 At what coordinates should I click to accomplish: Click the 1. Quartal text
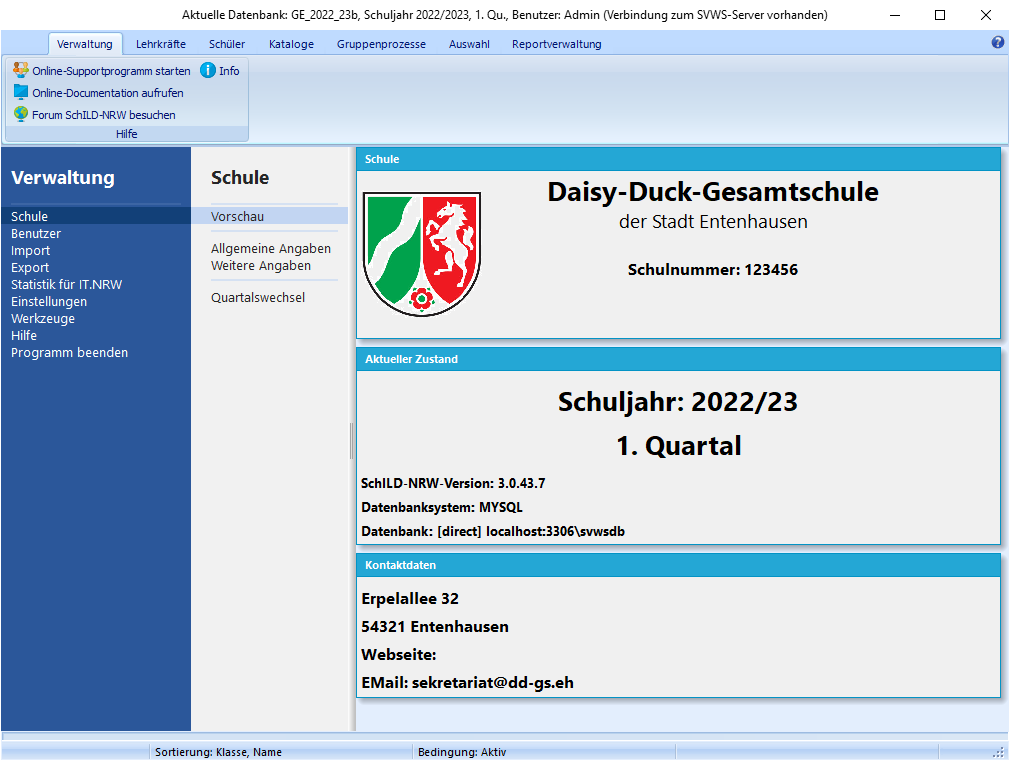coord(679,446)
